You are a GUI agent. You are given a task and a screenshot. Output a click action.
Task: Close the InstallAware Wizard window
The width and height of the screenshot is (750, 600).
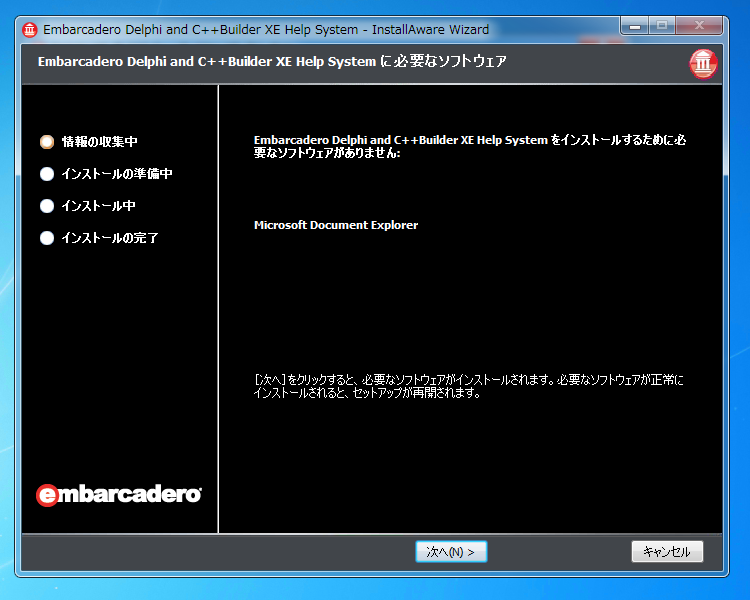[699, 25]
